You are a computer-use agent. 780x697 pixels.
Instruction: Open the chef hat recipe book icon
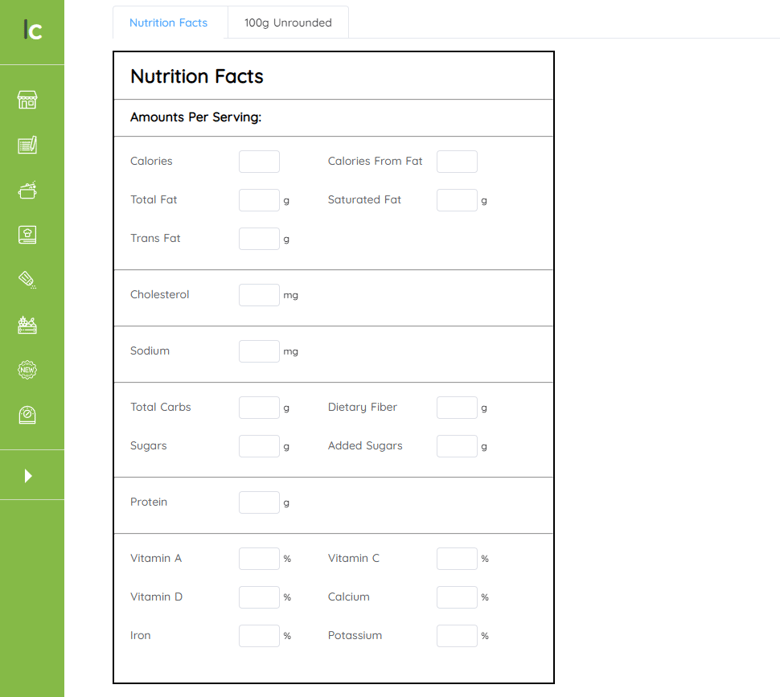coord(27,235)
